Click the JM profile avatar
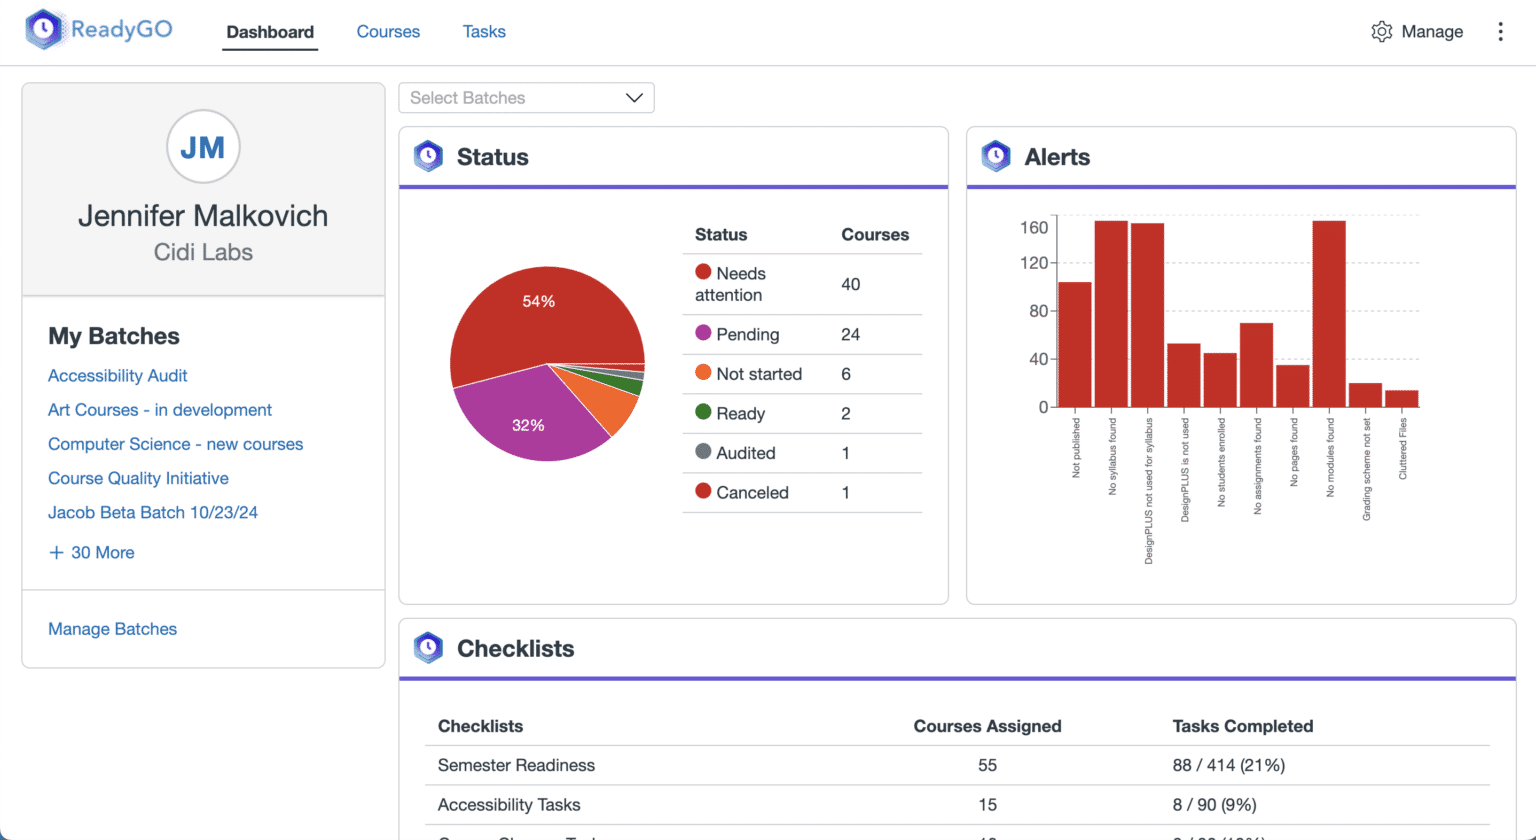Viewport: 1536px width, 840px height. pos(203,147)
